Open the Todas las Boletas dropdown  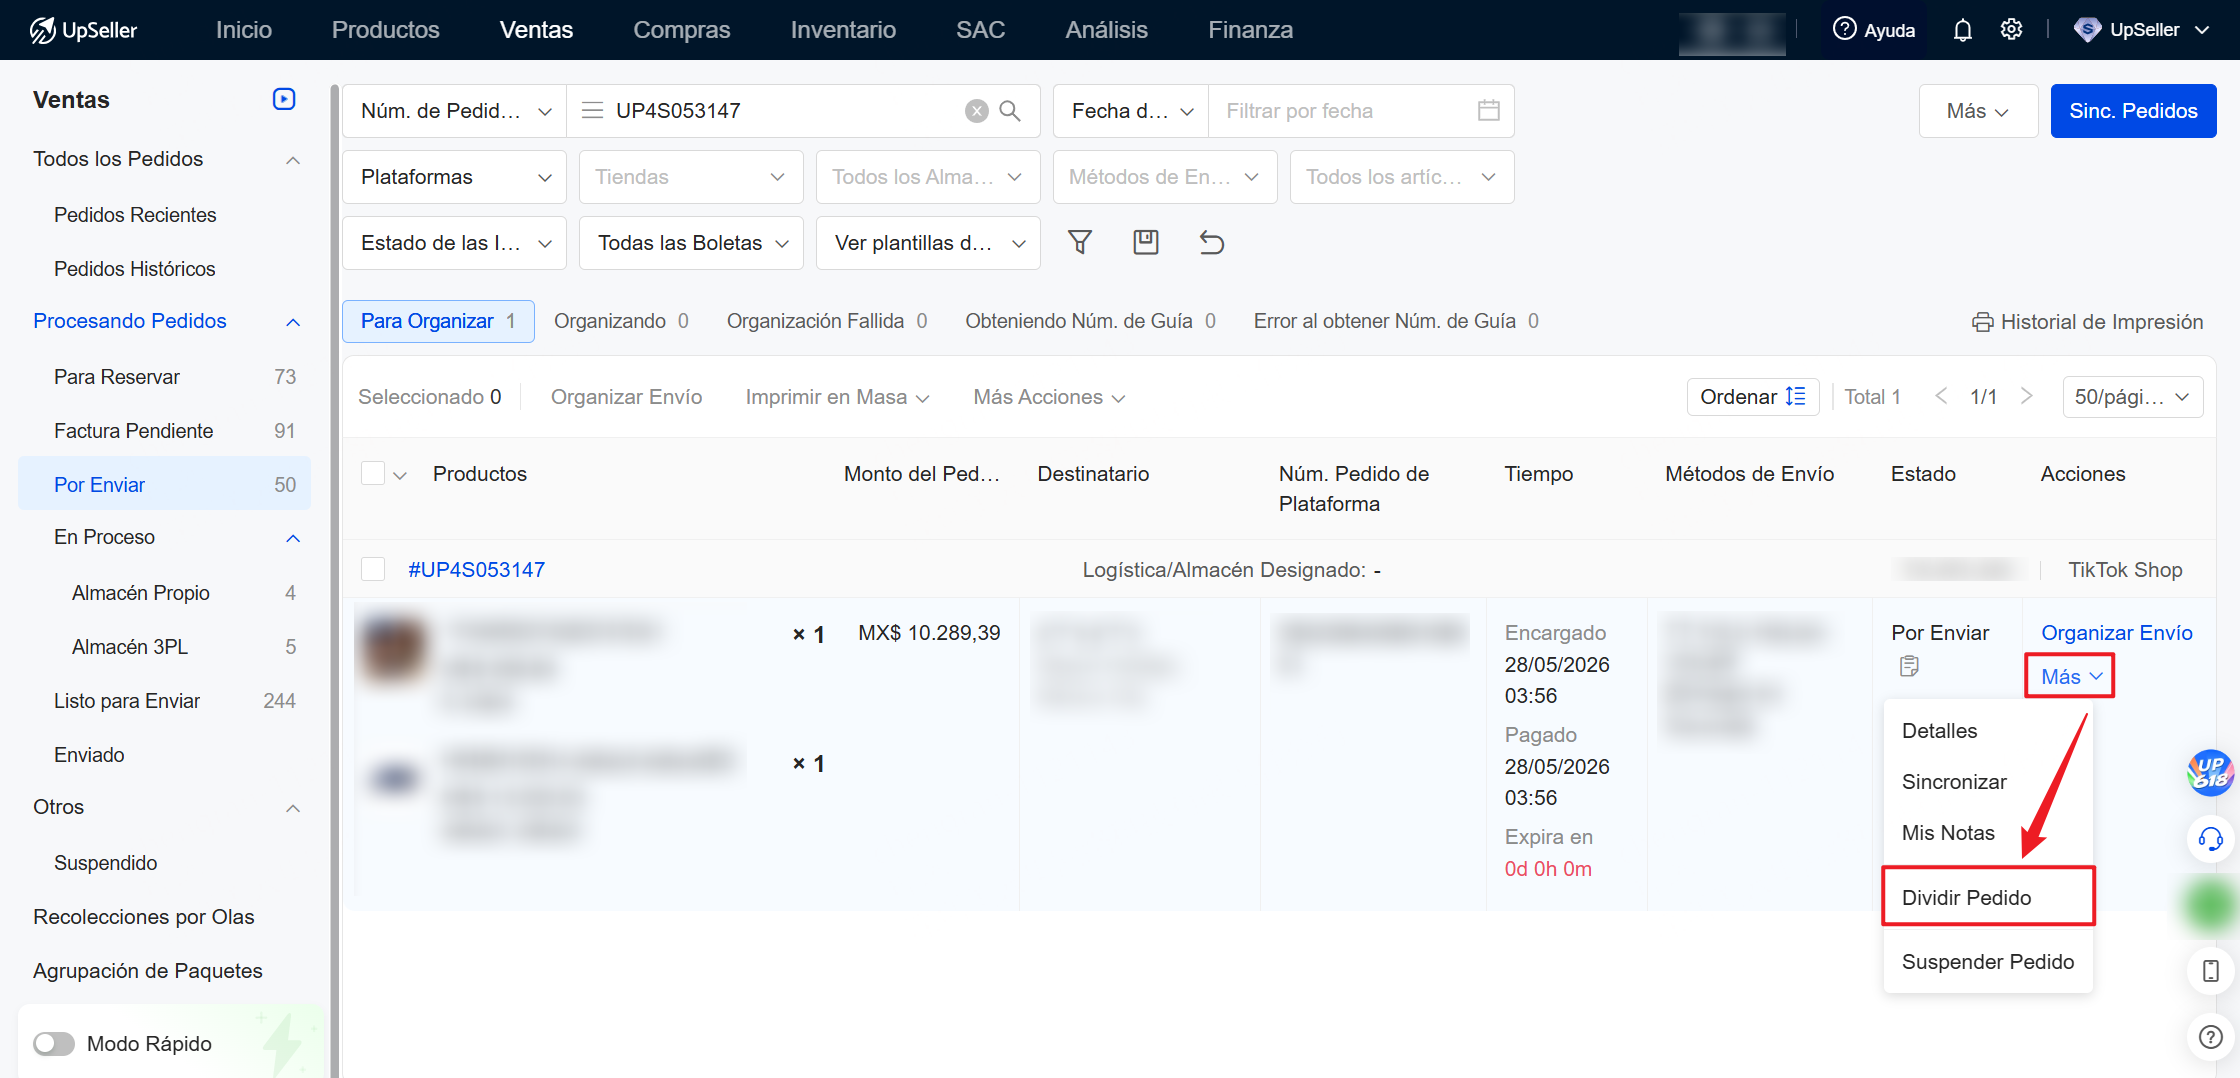point(691,243)
